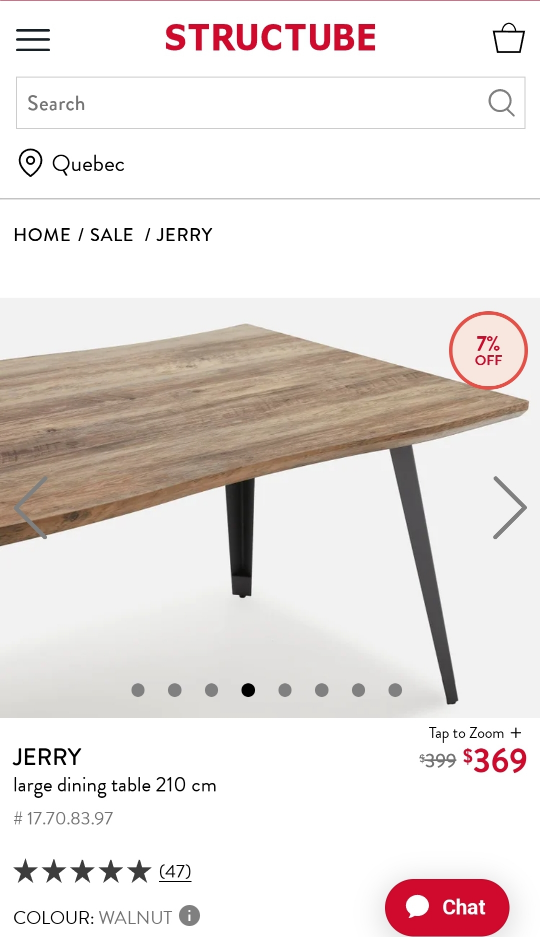Click the STRUCTUBE logo
The width and height of the screenshot is (540, 937).
pyautogui.click(x=271, y=38)
